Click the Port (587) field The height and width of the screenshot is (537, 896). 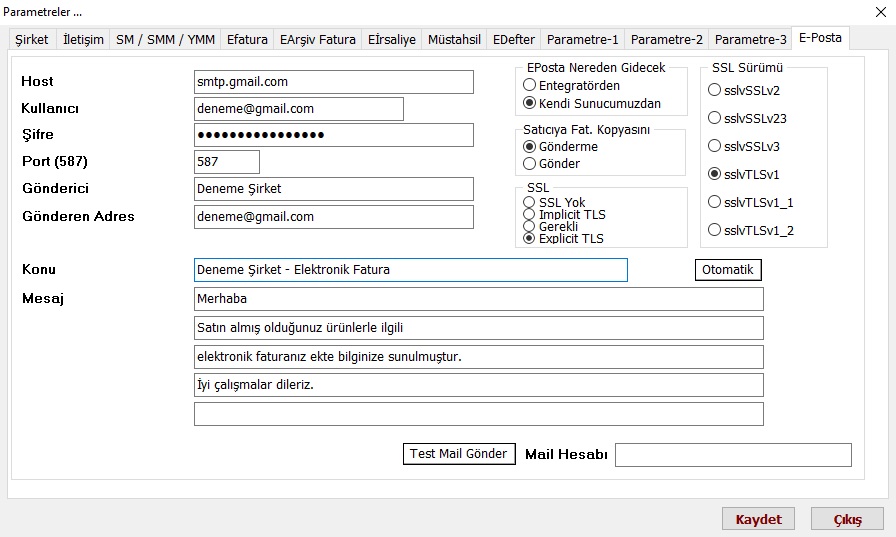pos(227,162)
